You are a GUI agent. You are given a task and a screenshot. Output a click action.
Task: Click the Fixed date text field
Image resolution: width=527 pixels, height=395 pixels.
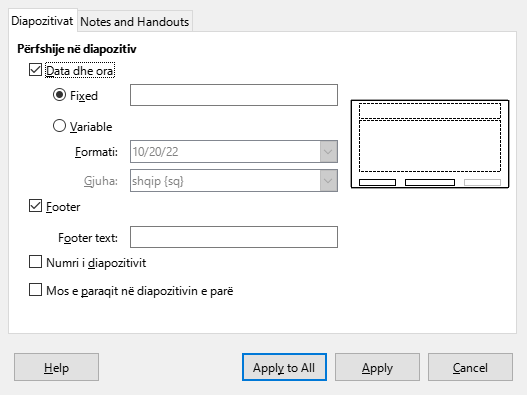coord(234,95)
